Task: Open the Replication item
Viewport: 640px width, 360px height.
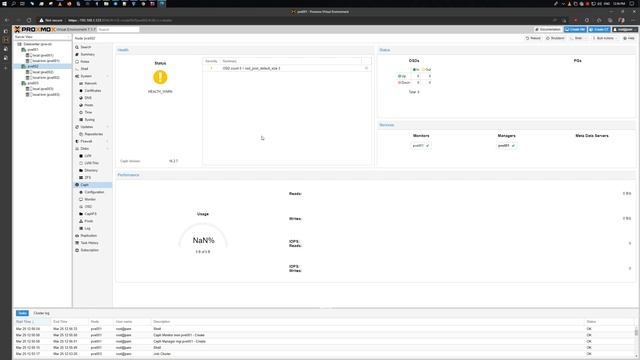Action: point(93,236)
